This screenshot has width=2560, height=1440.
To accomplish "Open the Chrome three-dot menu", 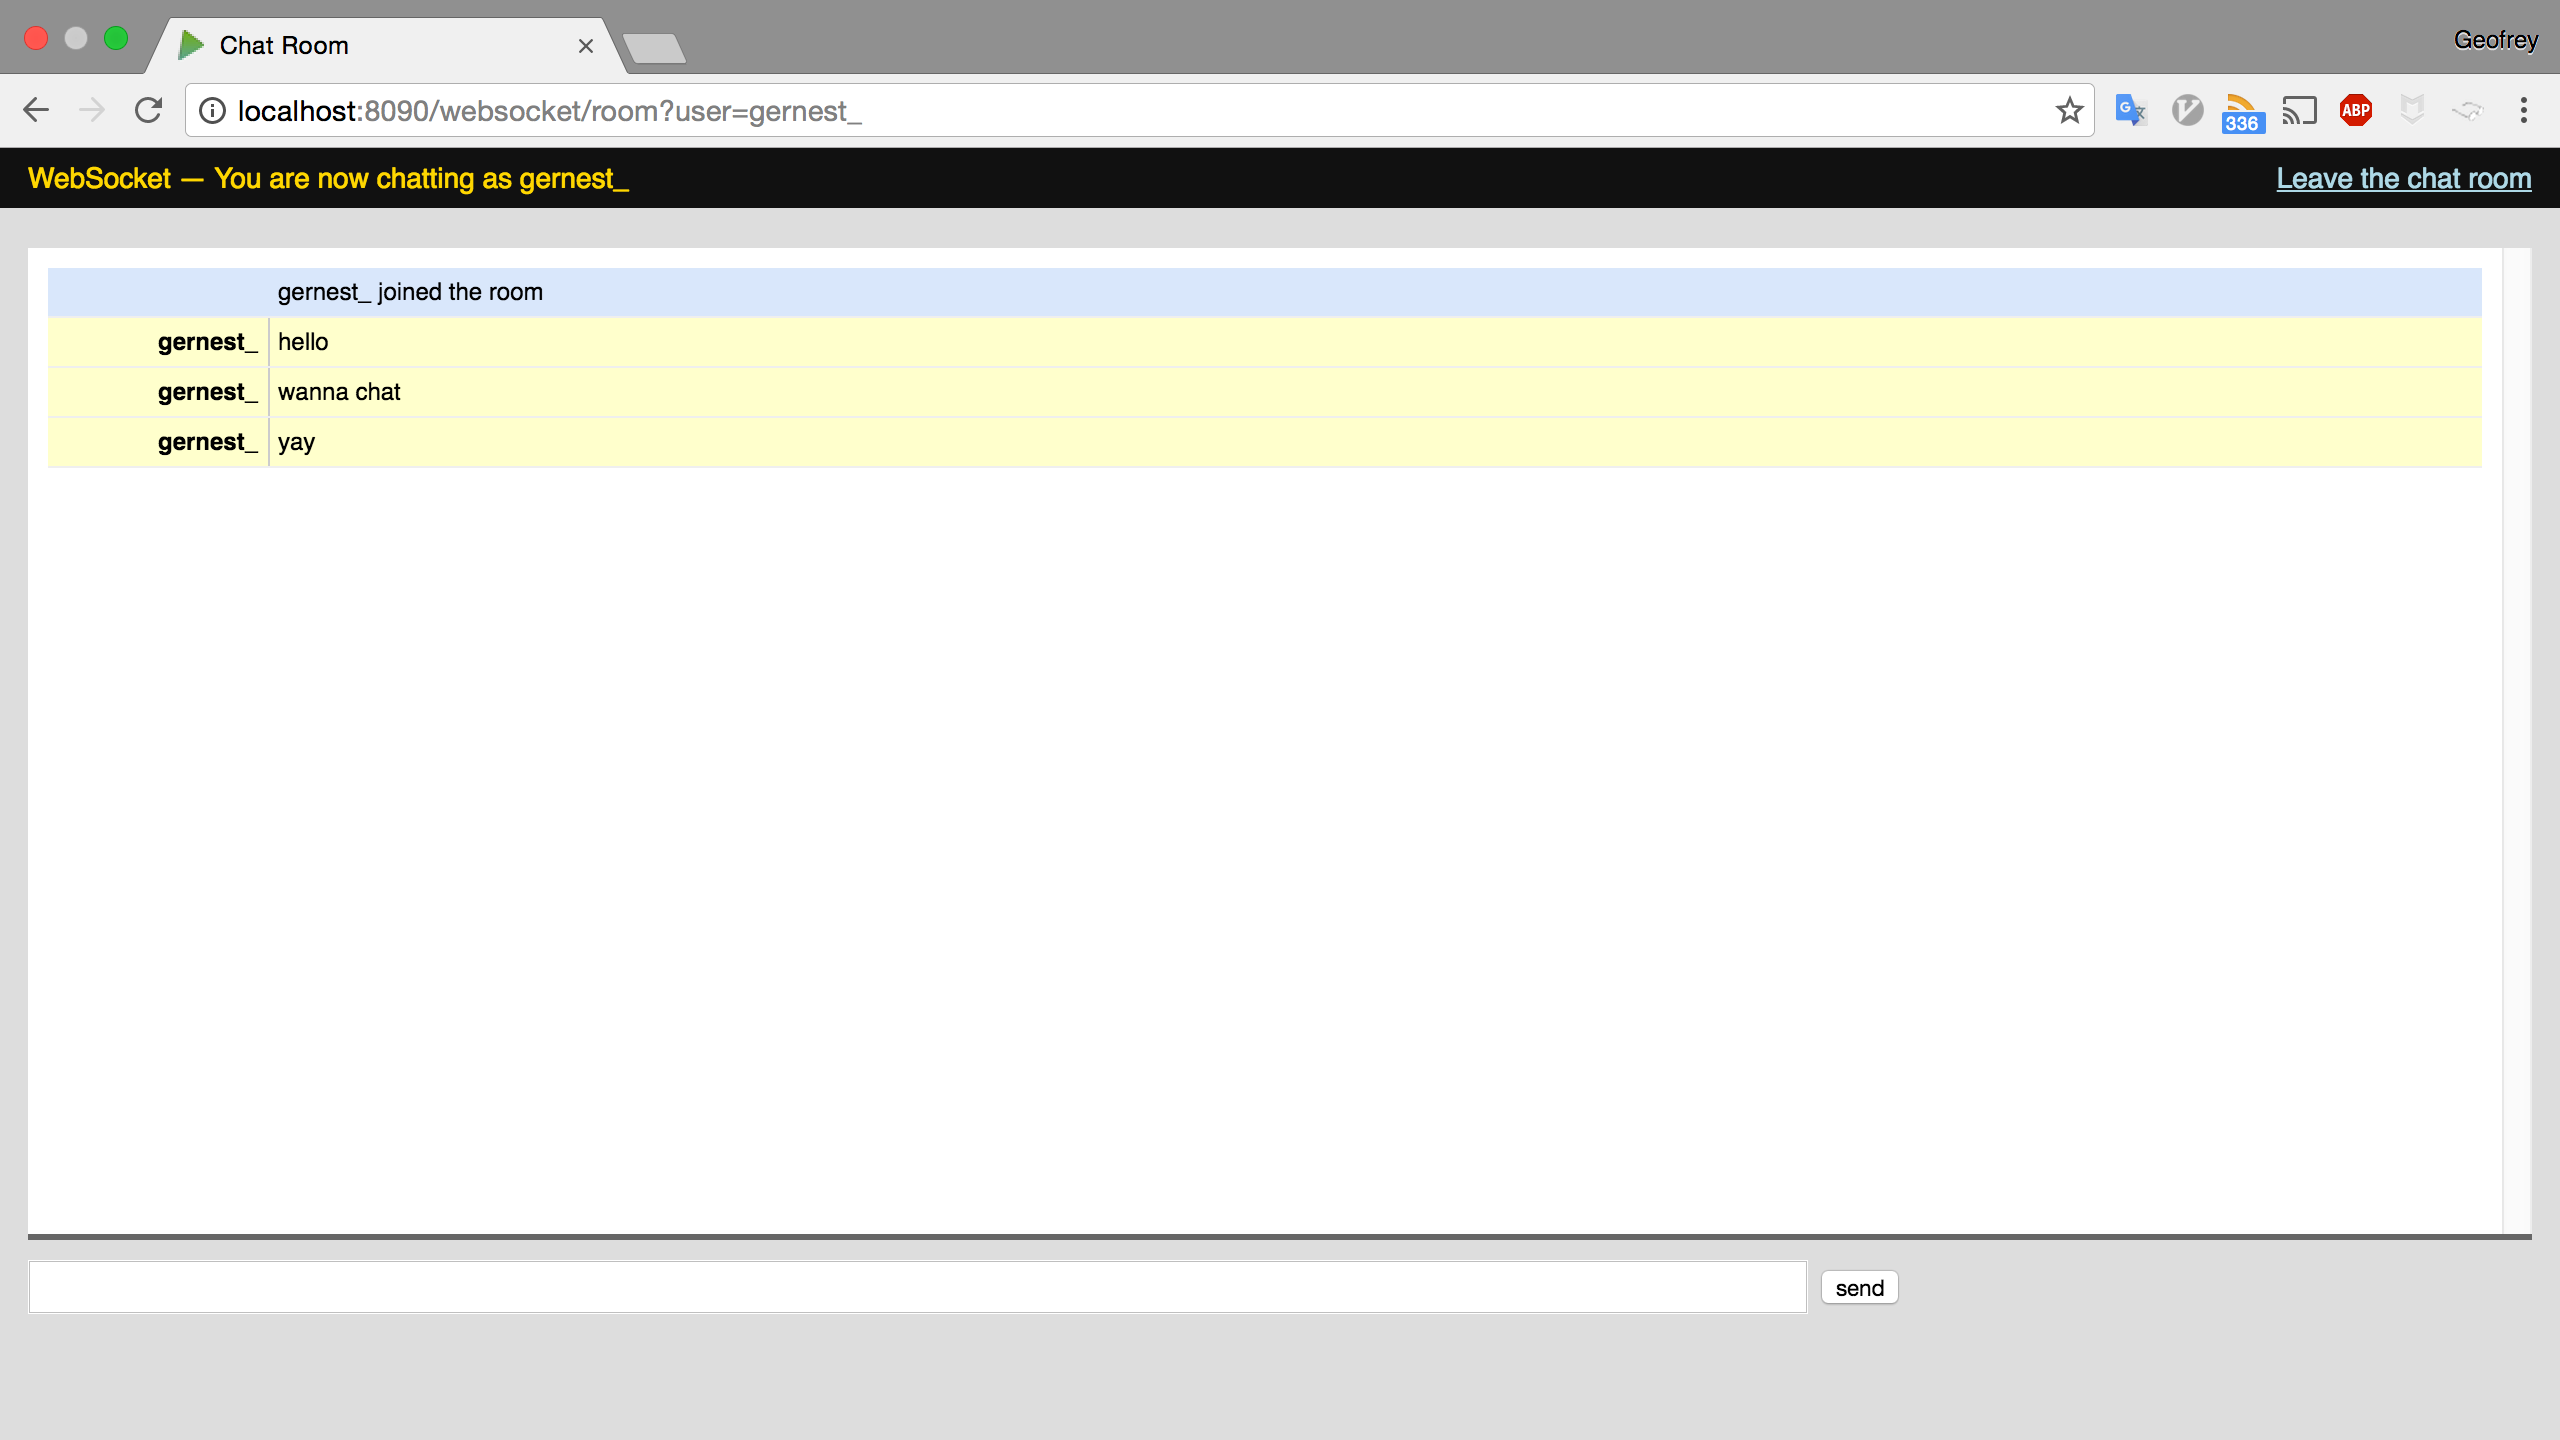I will pyautogui.click(x=2523, y=110).
